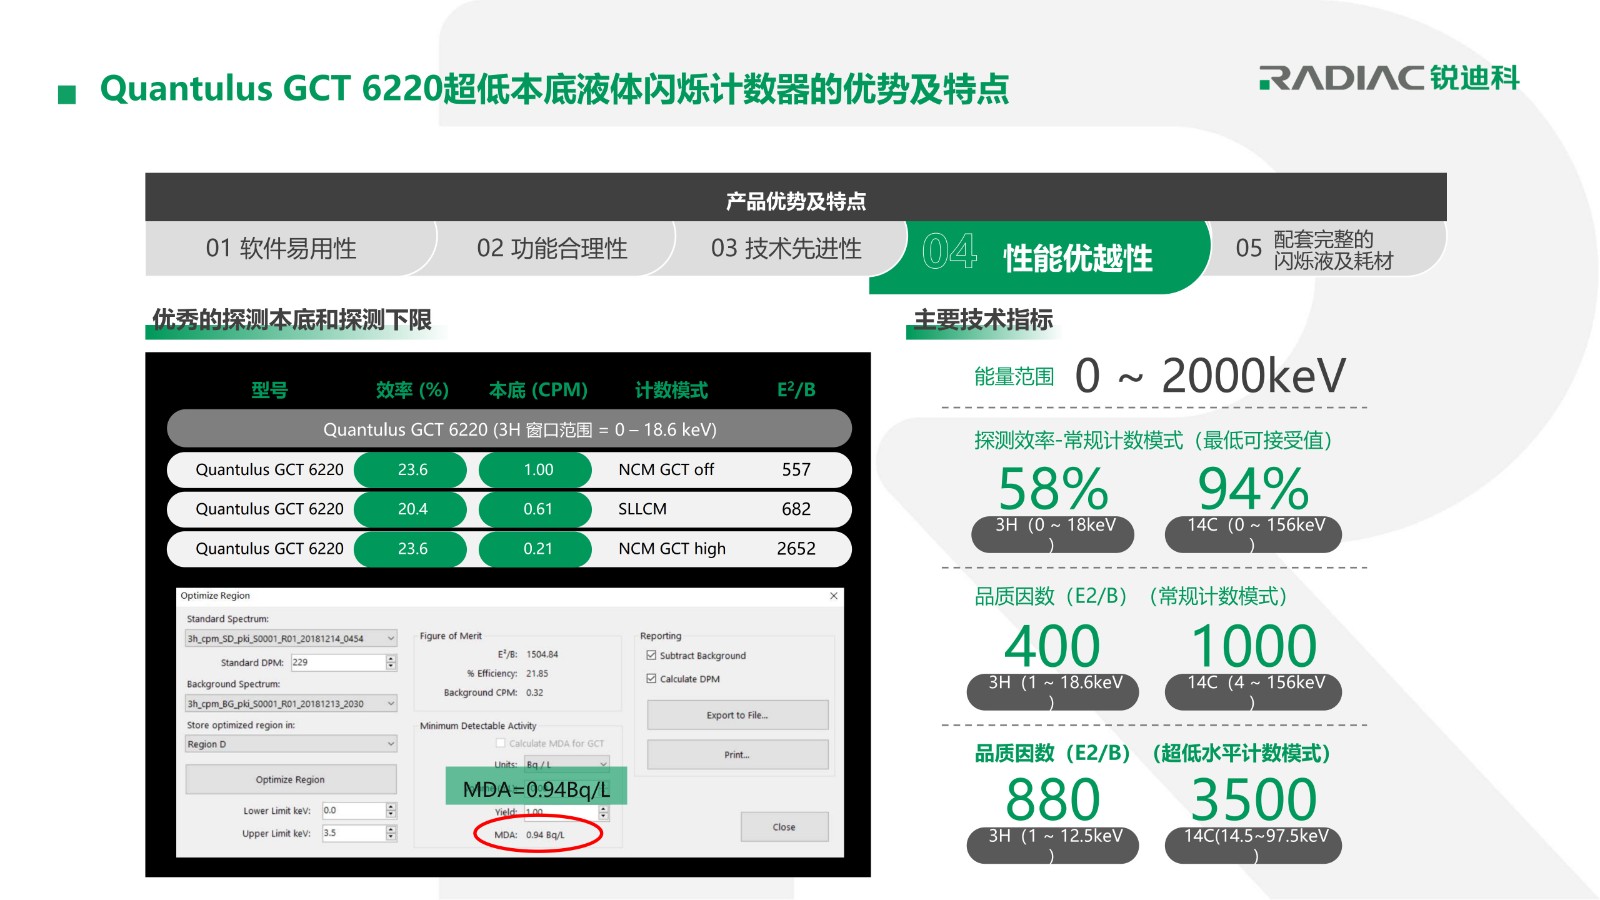Click the 本底 (CPM) column header

[x=538, y=390]
